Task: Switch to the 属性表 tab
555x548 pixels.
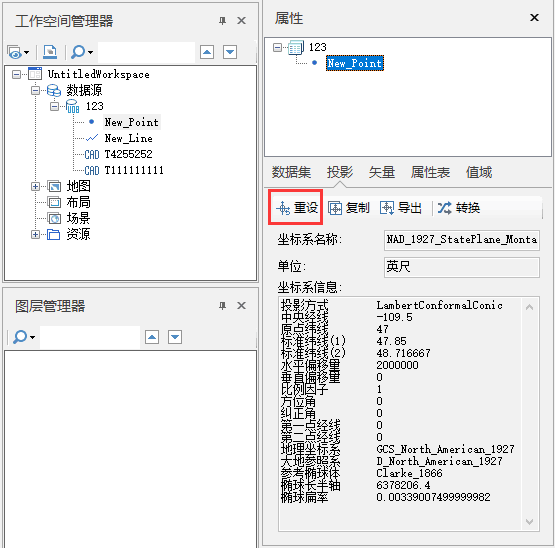Action: [x=430, y=172]
